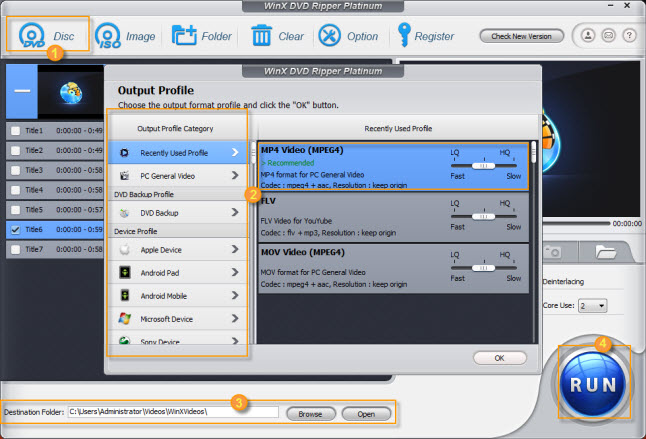This screenshot has width=646, height=439.
Task: Check the Title5 checkbox
Action: pos(15,210)
